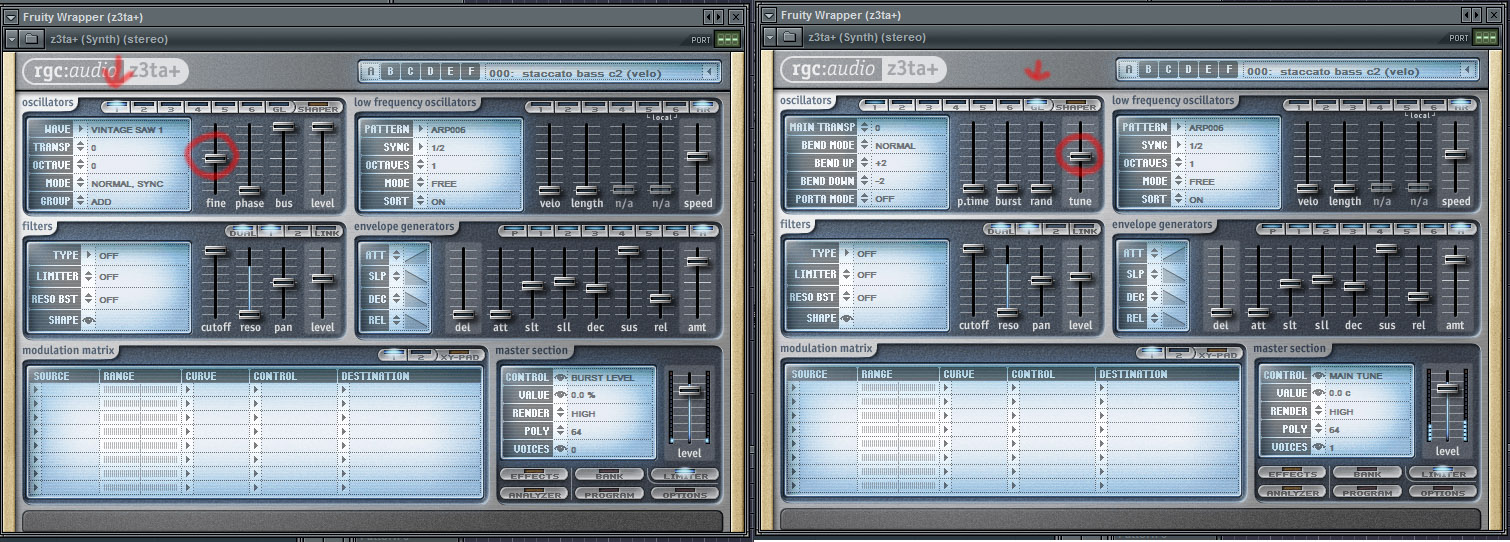Click the SLP envelope curve icon in the left window
Image resolution: width=1510 pixels, height=542 pixels.
click(415, 276)
